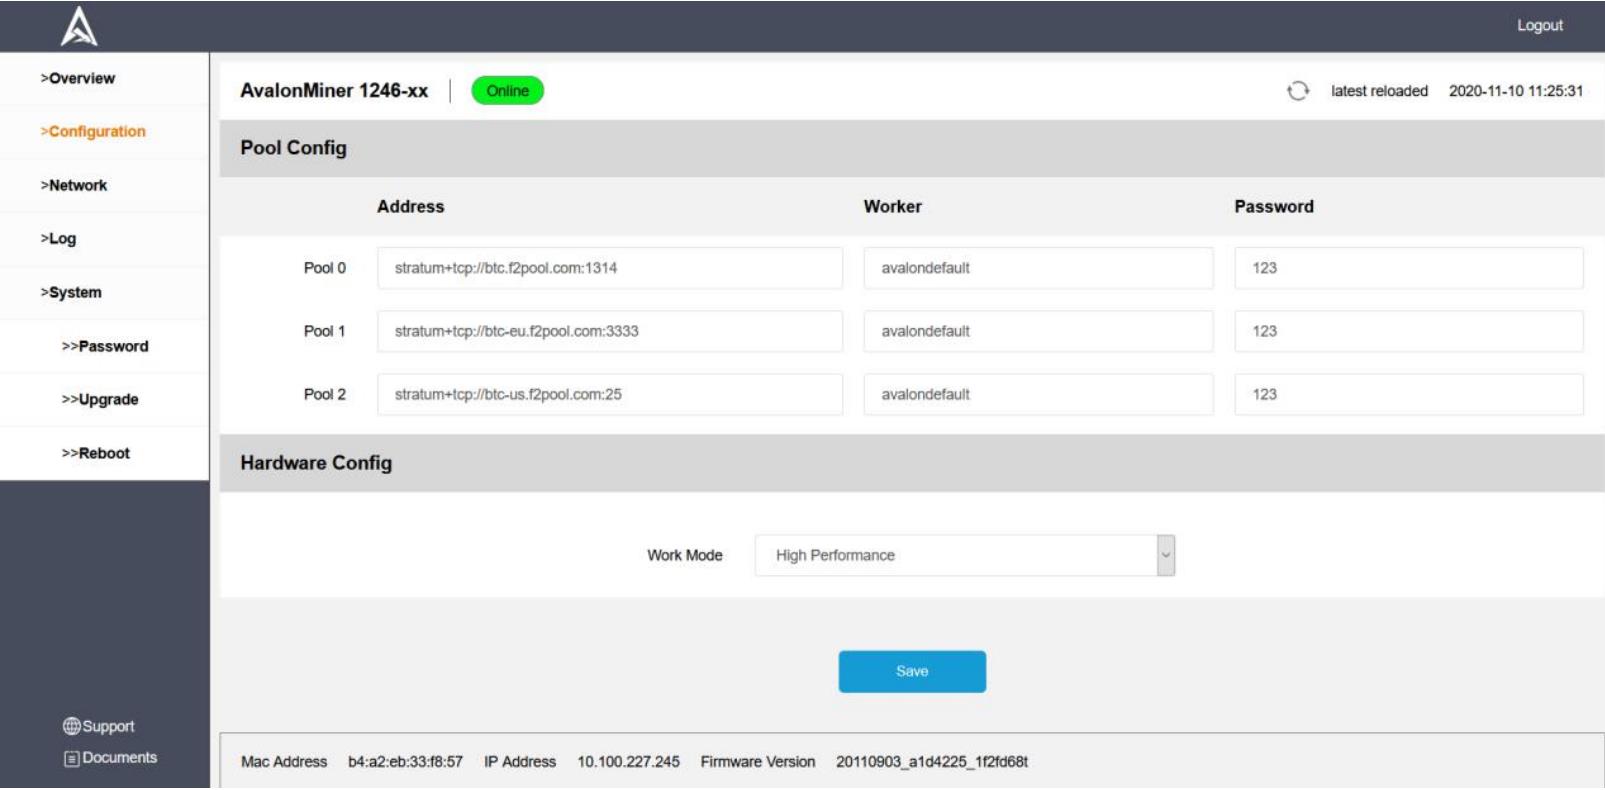Click the reload refresh icon
This screenshot has width=1605, height=790.
coord(1297,91)
